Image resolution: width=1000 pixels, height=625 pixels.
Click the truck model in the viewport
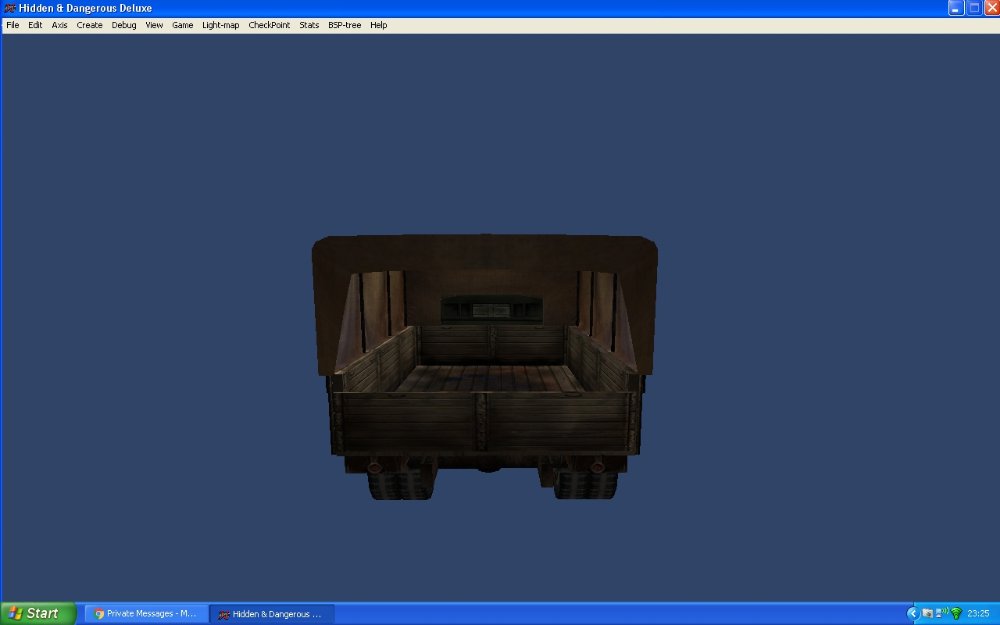(485, 367)
